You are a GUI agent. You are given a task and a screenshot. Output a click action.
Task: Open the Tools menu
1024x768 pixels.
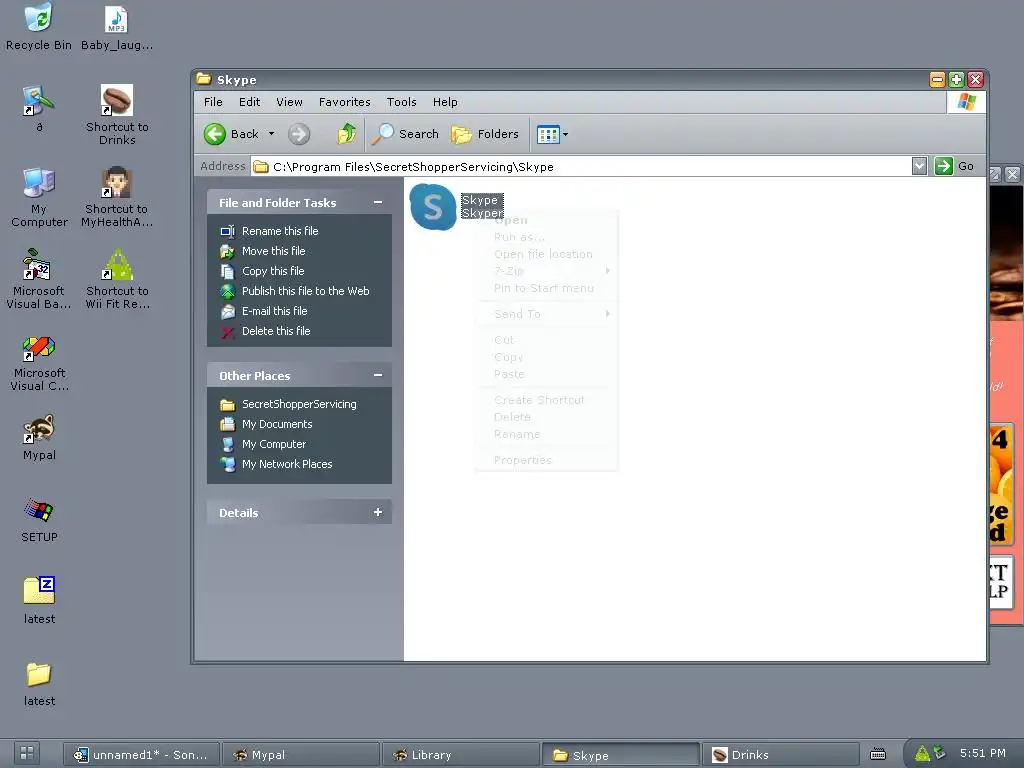click(x=401, y=102)
